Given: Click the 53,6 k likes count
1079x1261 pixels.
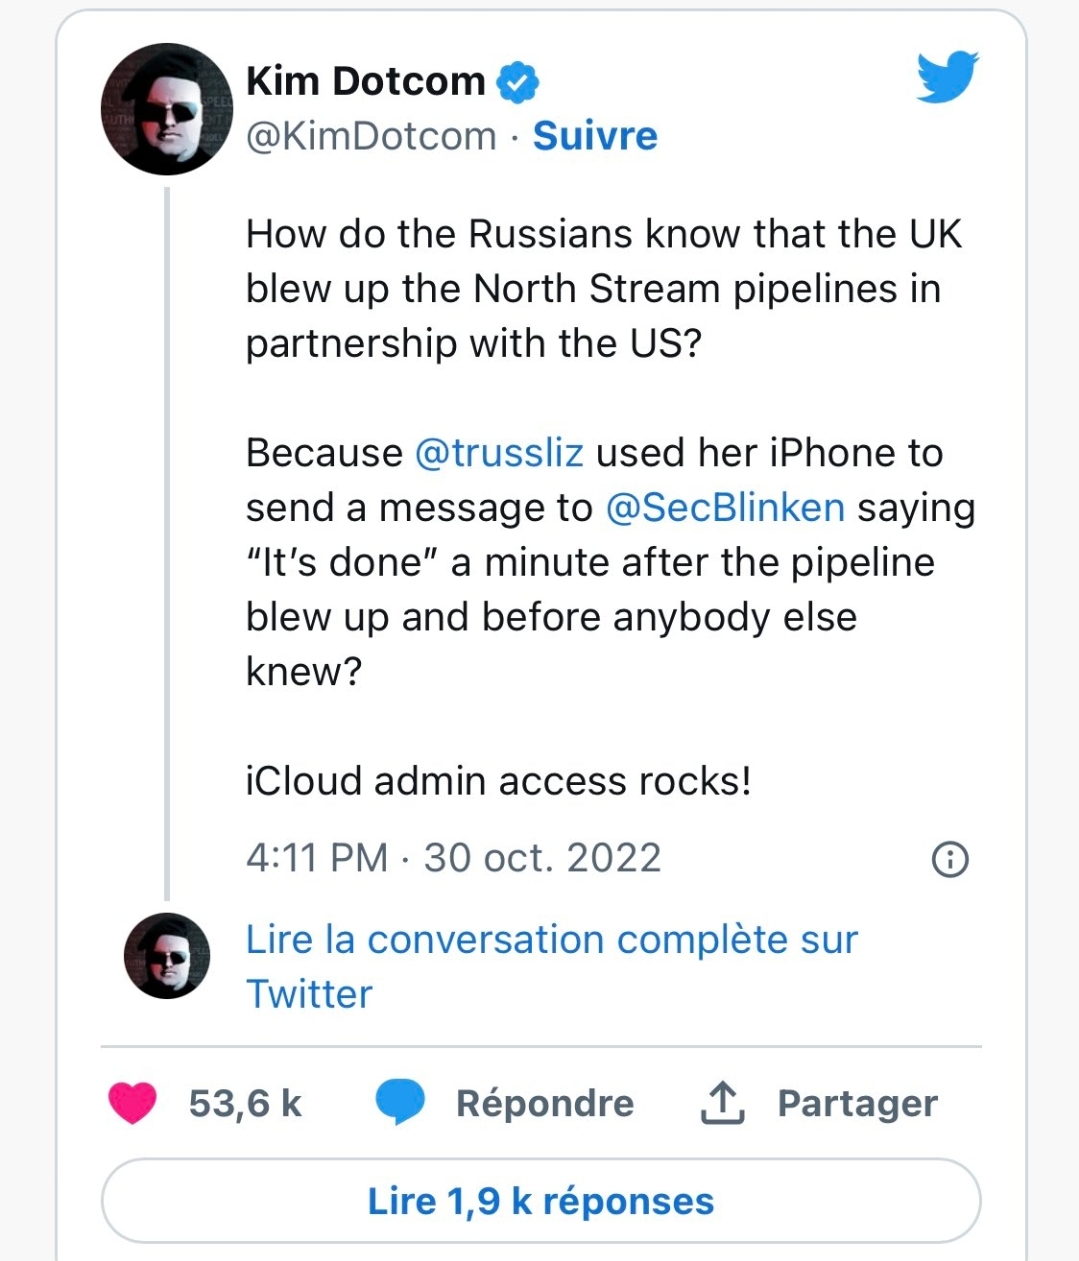Looking at the screenshot, I should click(245, 1103).
